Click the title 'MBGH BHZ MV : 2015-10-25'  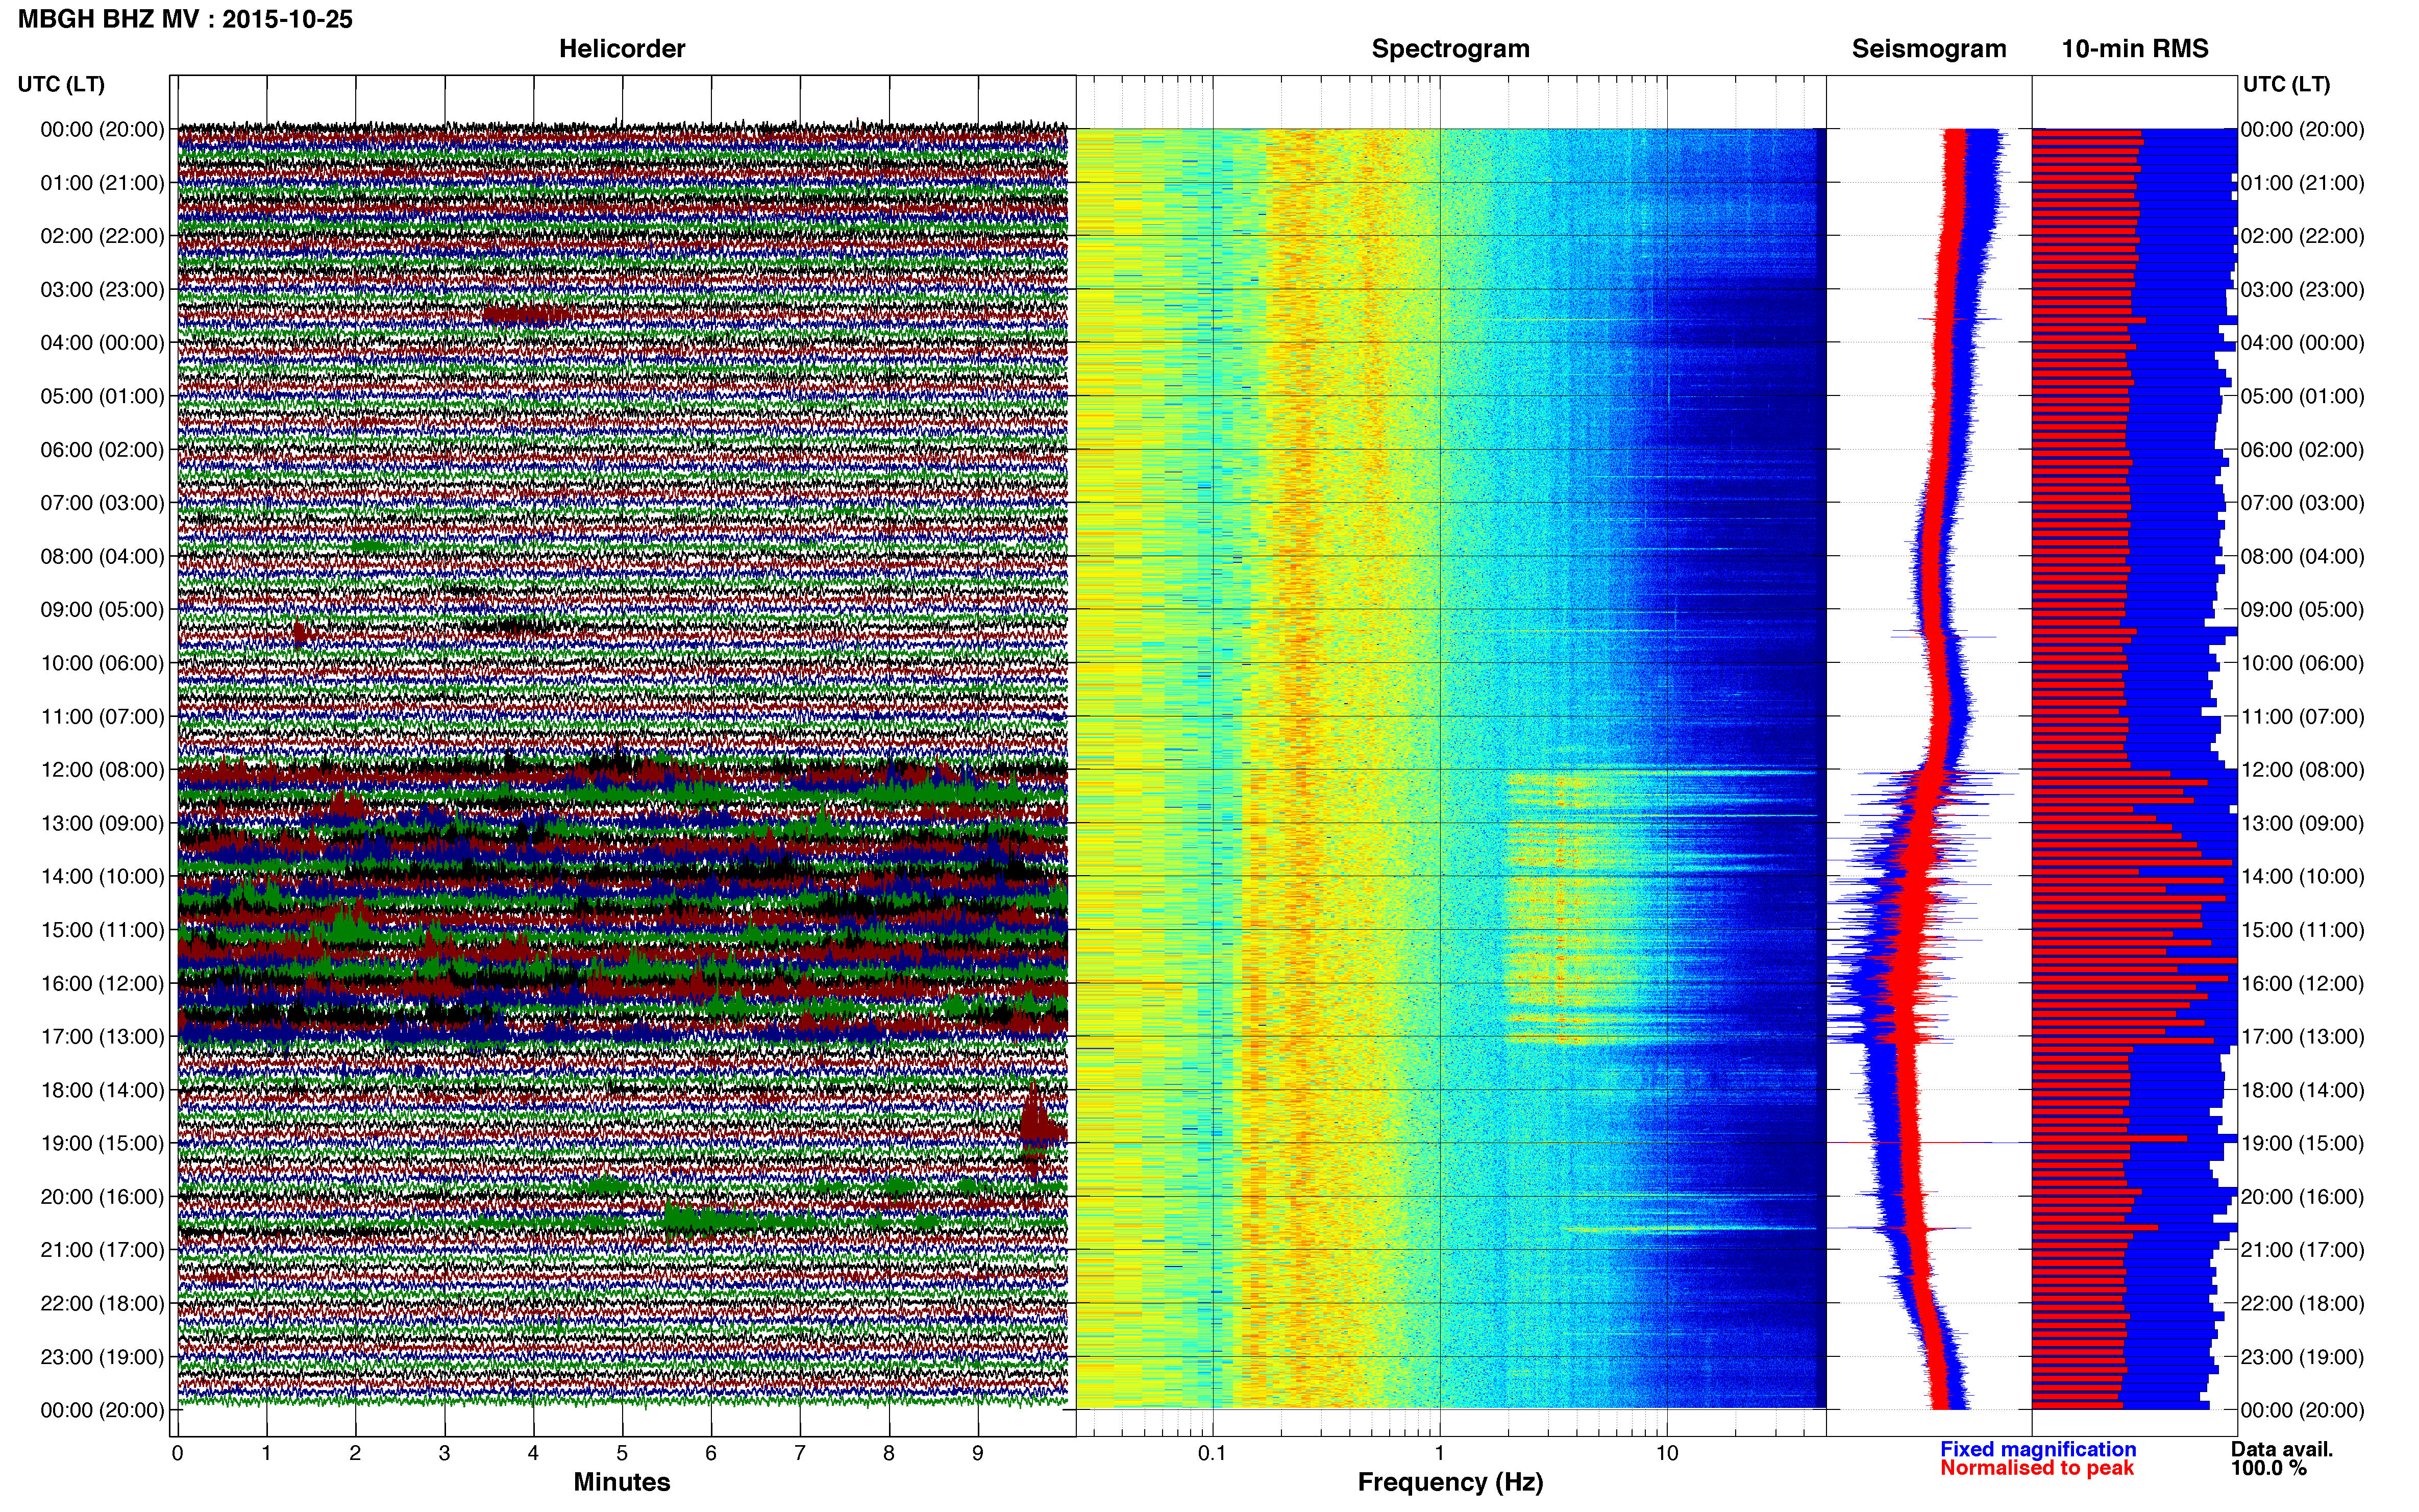coord(185,19)
